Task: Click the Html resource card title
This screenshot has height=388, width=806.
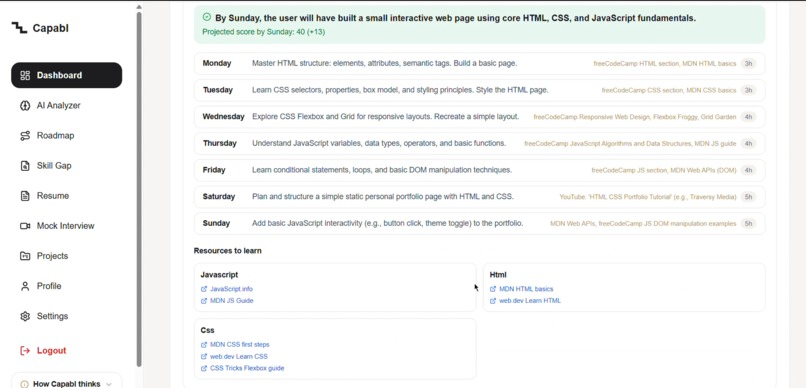Action: click(498, 275)
